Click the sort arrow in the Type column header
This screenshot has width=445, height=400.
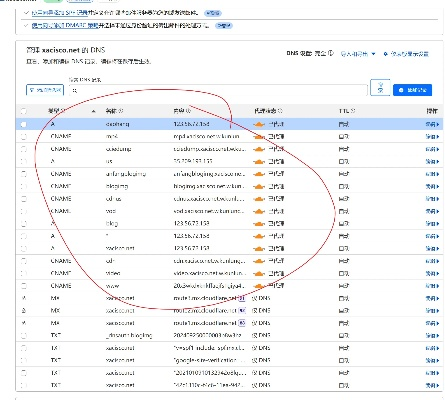94,111
